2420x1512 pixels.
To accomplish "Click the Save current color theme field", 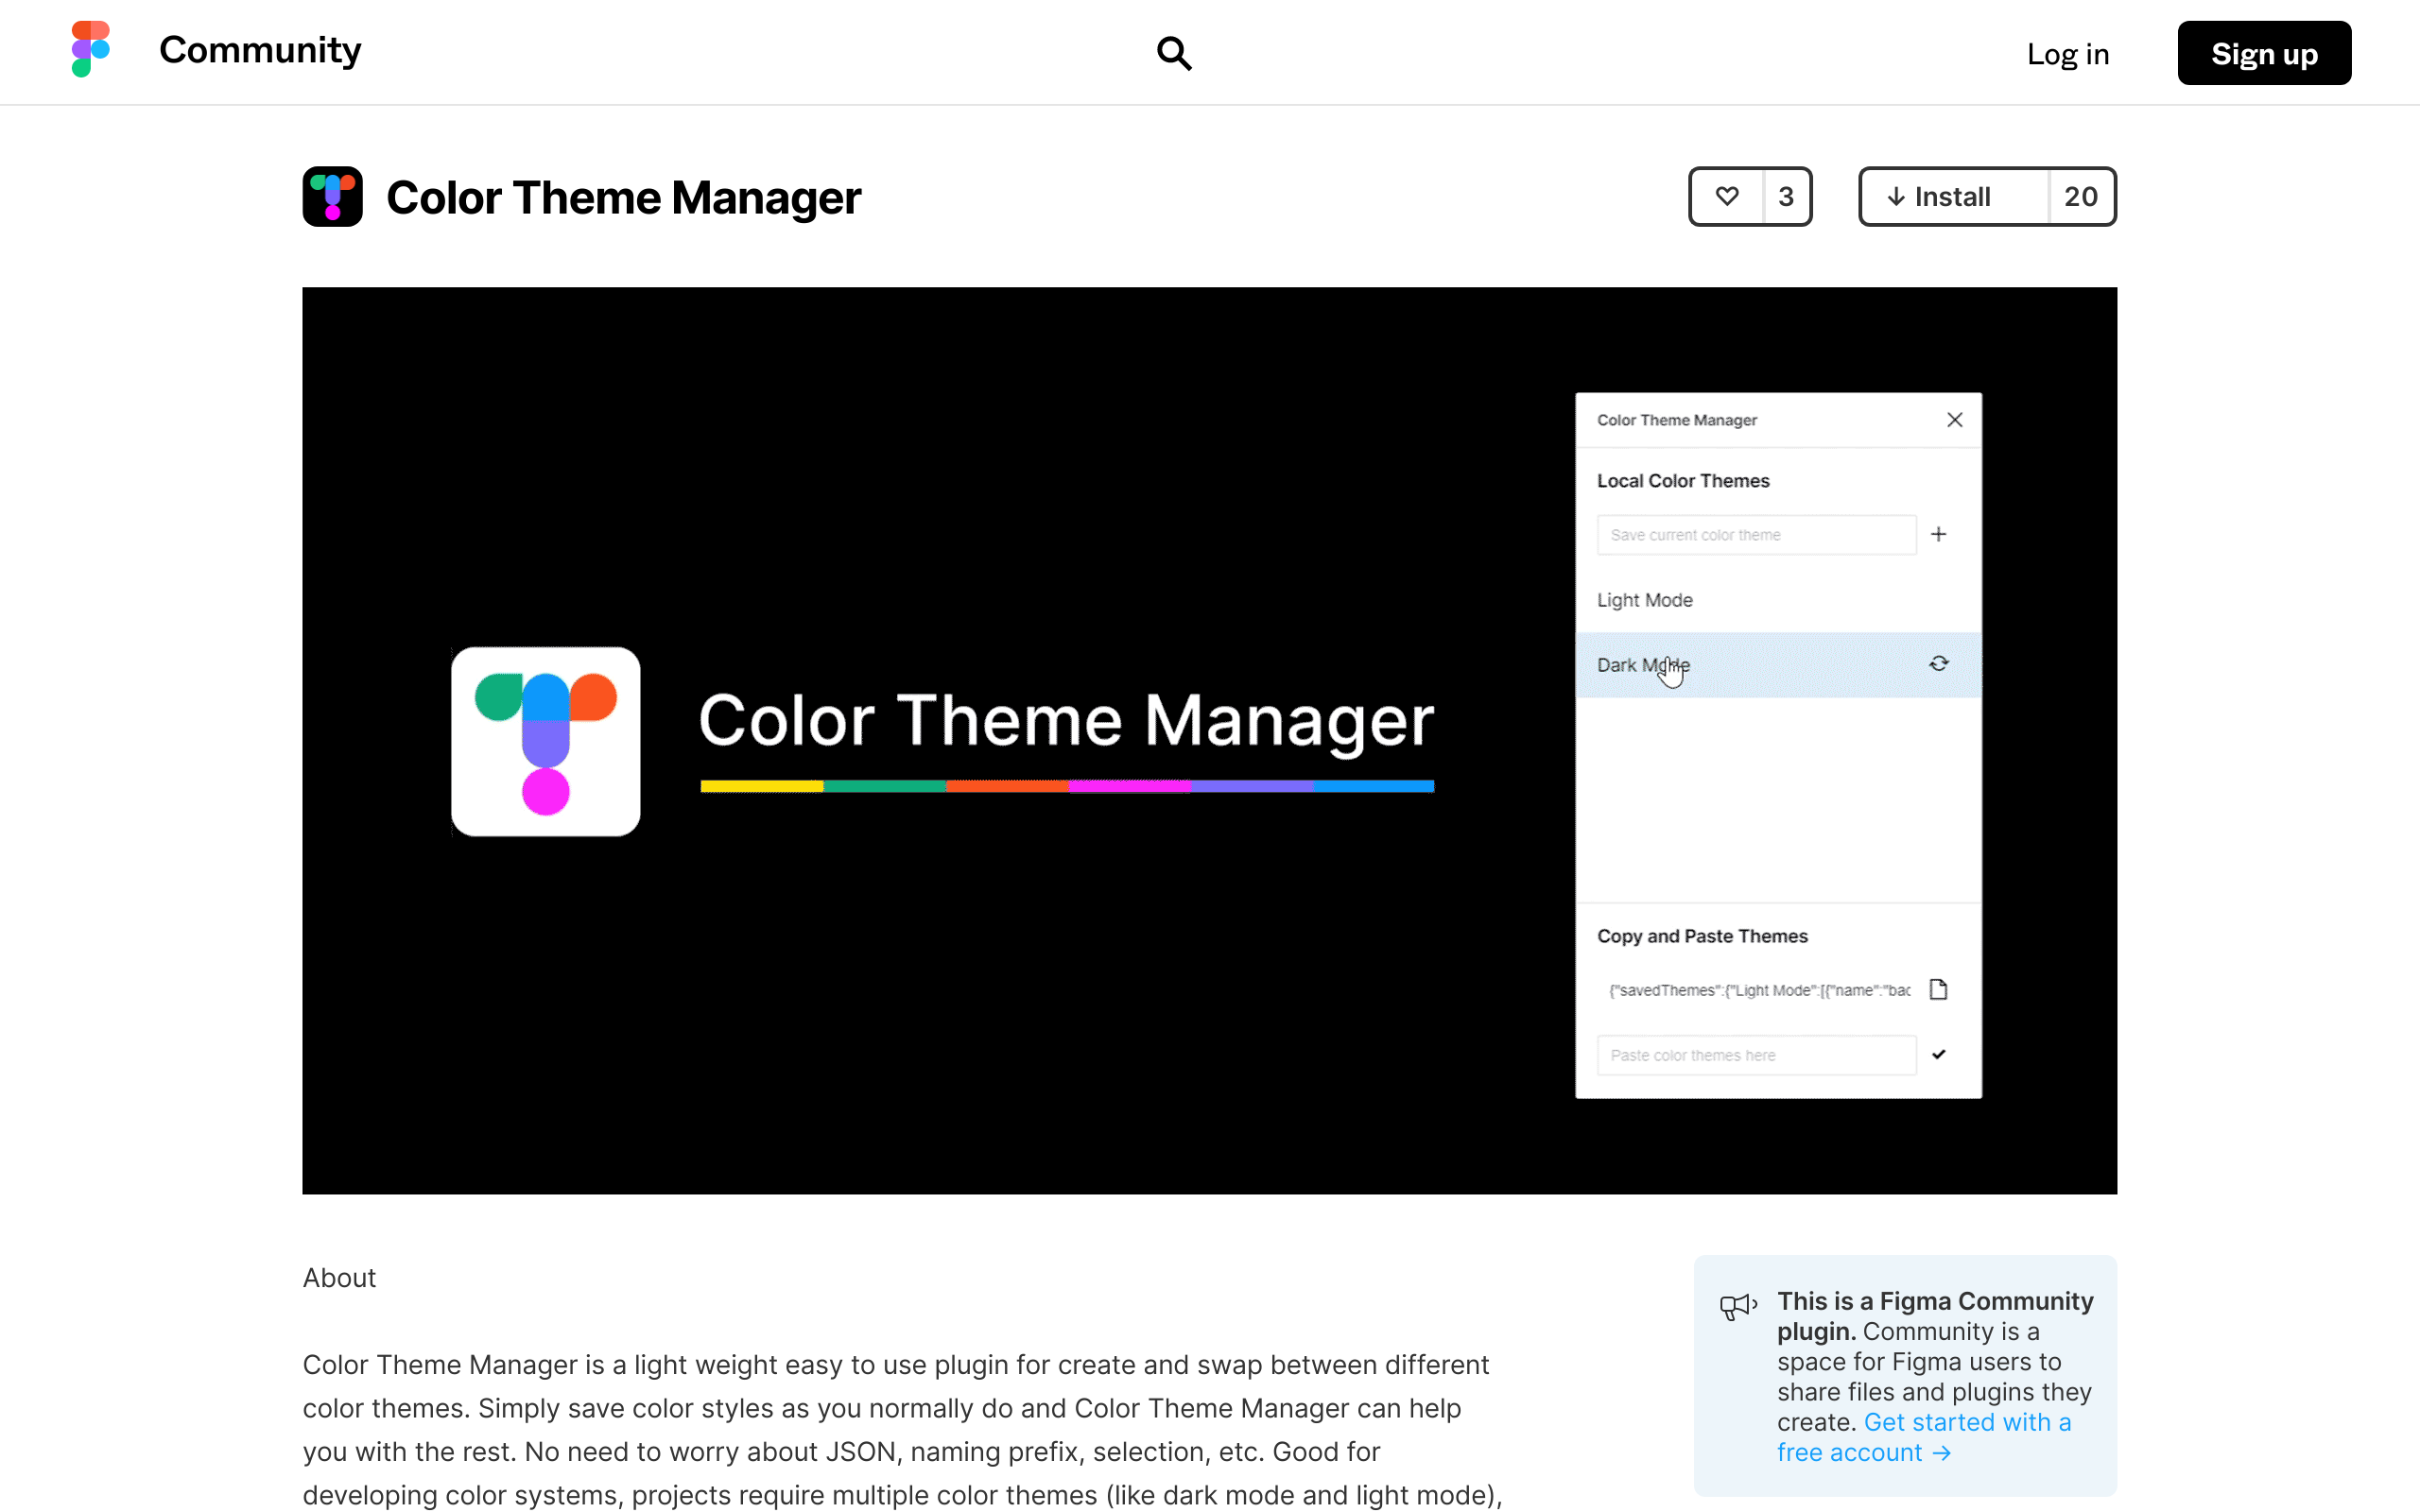I will 1756,535.
